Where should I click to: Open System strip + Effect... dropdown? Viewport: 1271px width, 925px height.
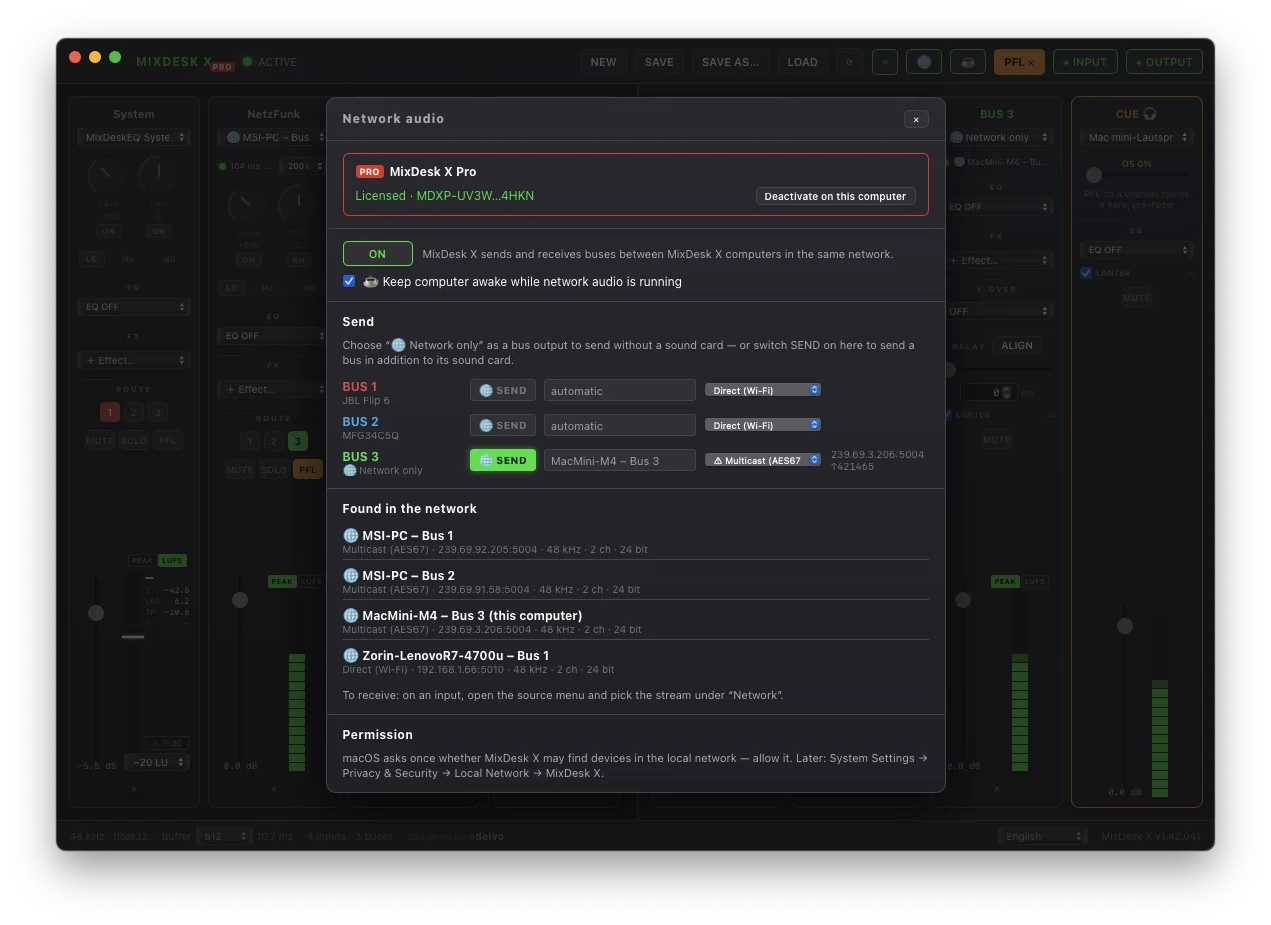134,360
